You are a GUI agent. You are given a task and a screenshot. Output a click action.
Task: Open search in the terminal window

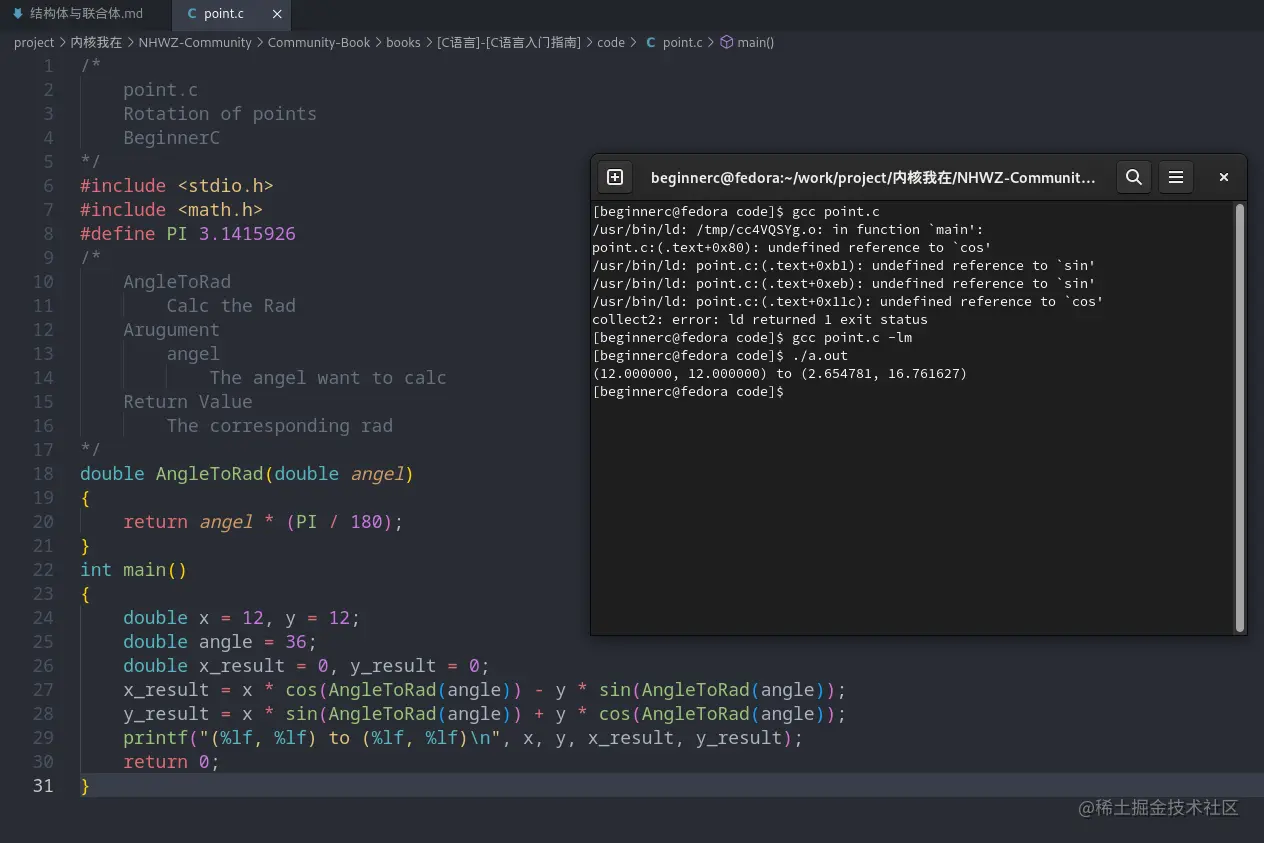click(1133, 177)
